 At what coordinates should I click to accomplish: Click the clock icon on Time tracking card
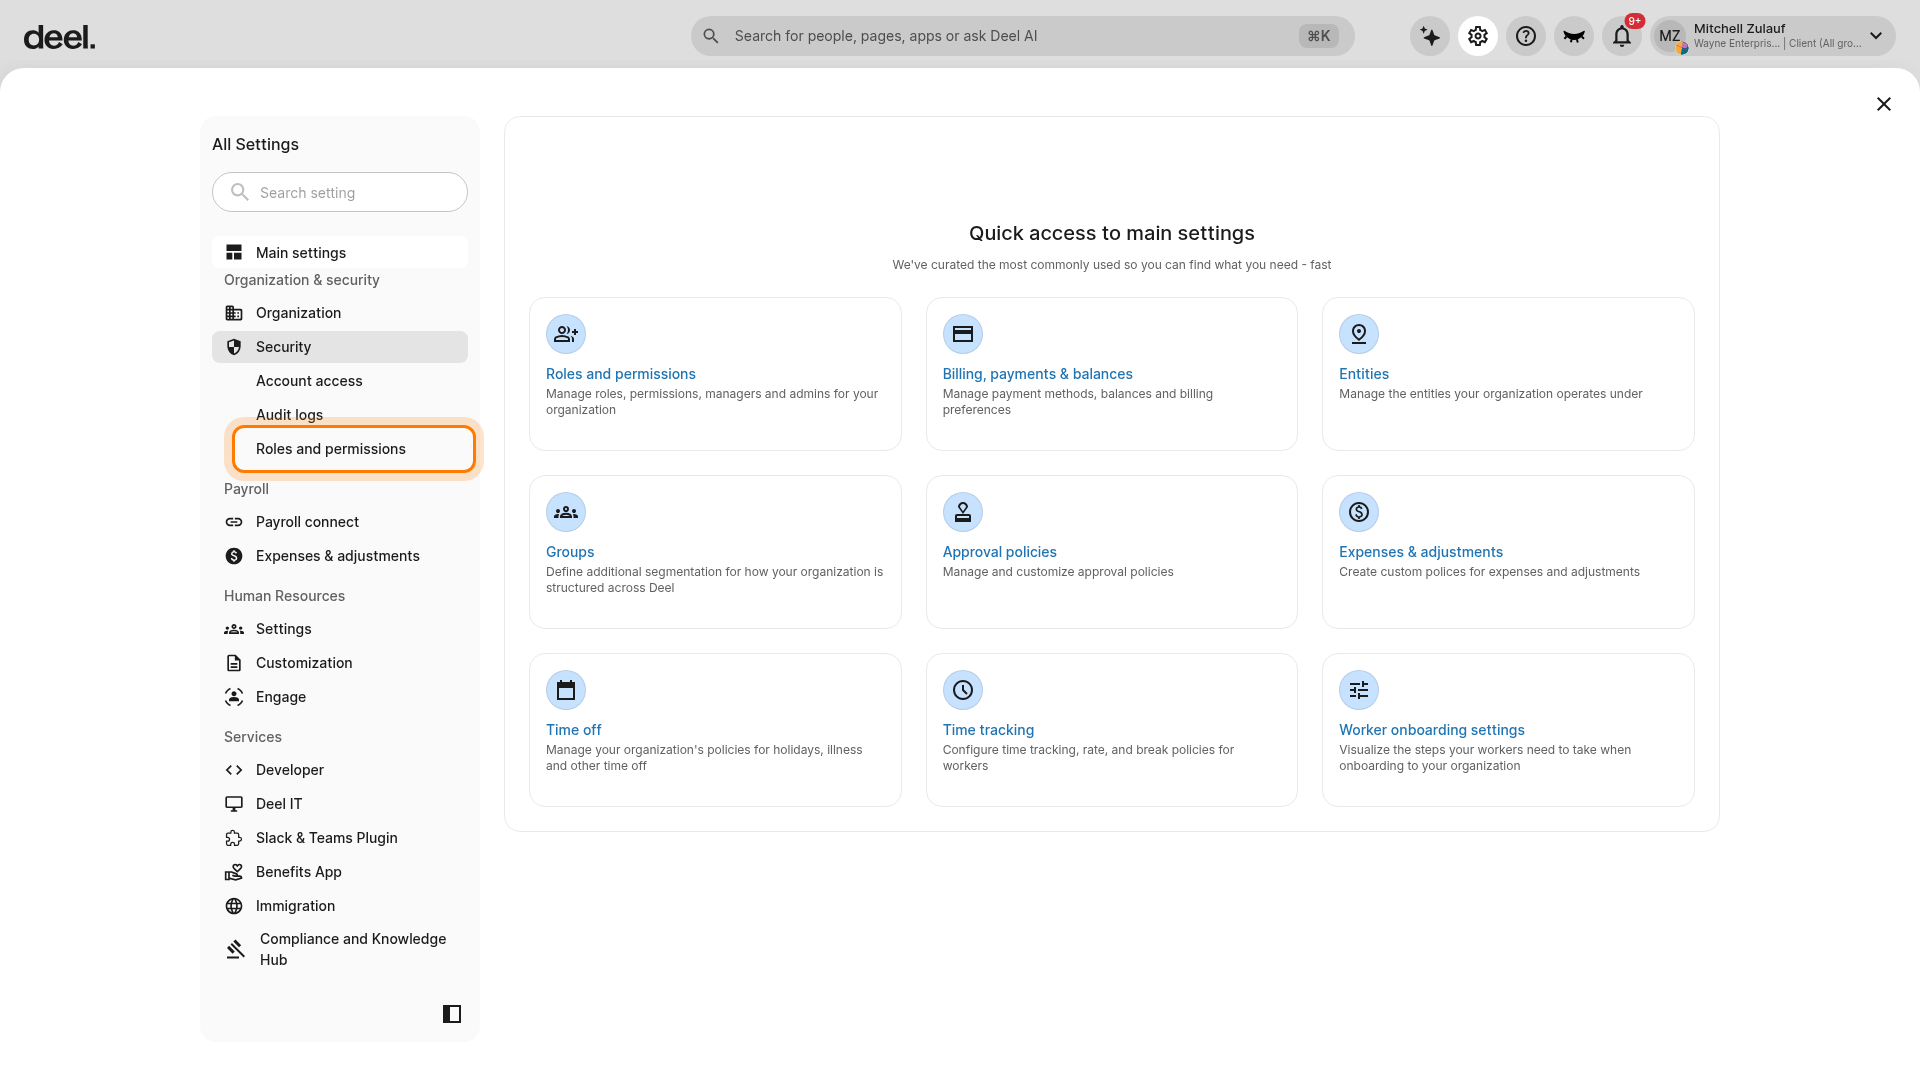963,690
